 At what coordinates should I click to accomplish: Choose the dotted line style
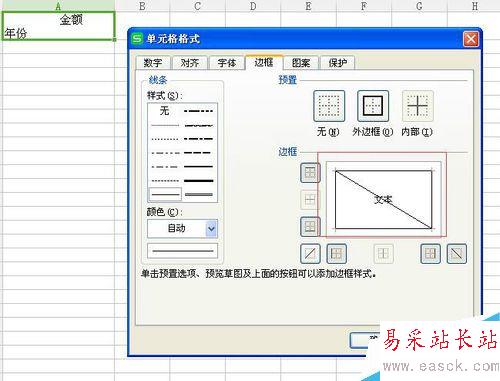click(x=165, y=139)
